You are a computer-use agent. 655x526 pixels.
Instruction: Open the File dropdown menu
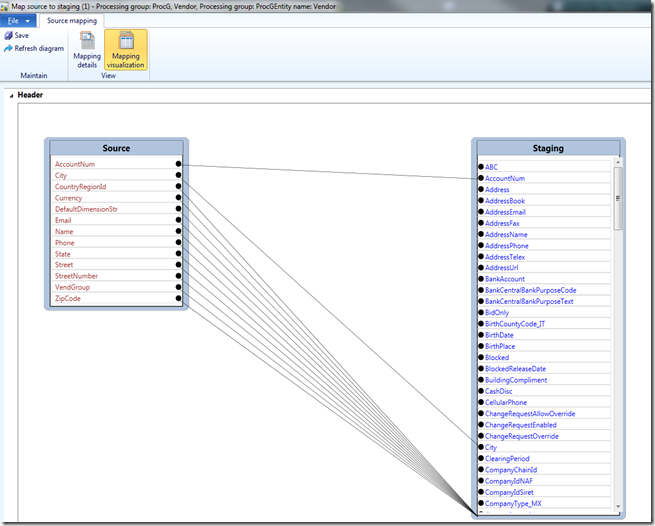pos(18,20)
